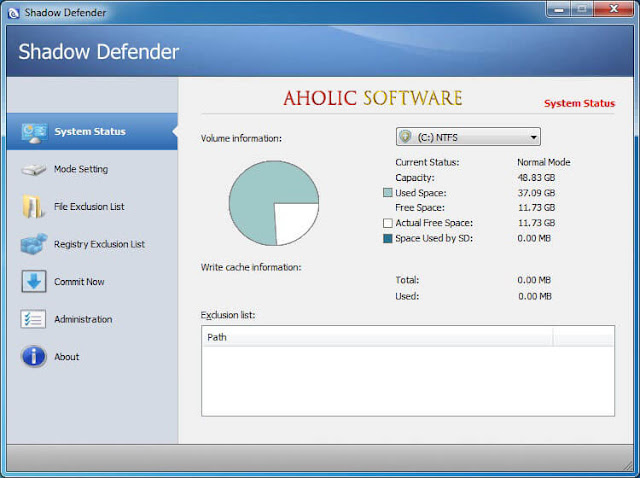Click the Free Space 11.73 GB value

(536, 208)
